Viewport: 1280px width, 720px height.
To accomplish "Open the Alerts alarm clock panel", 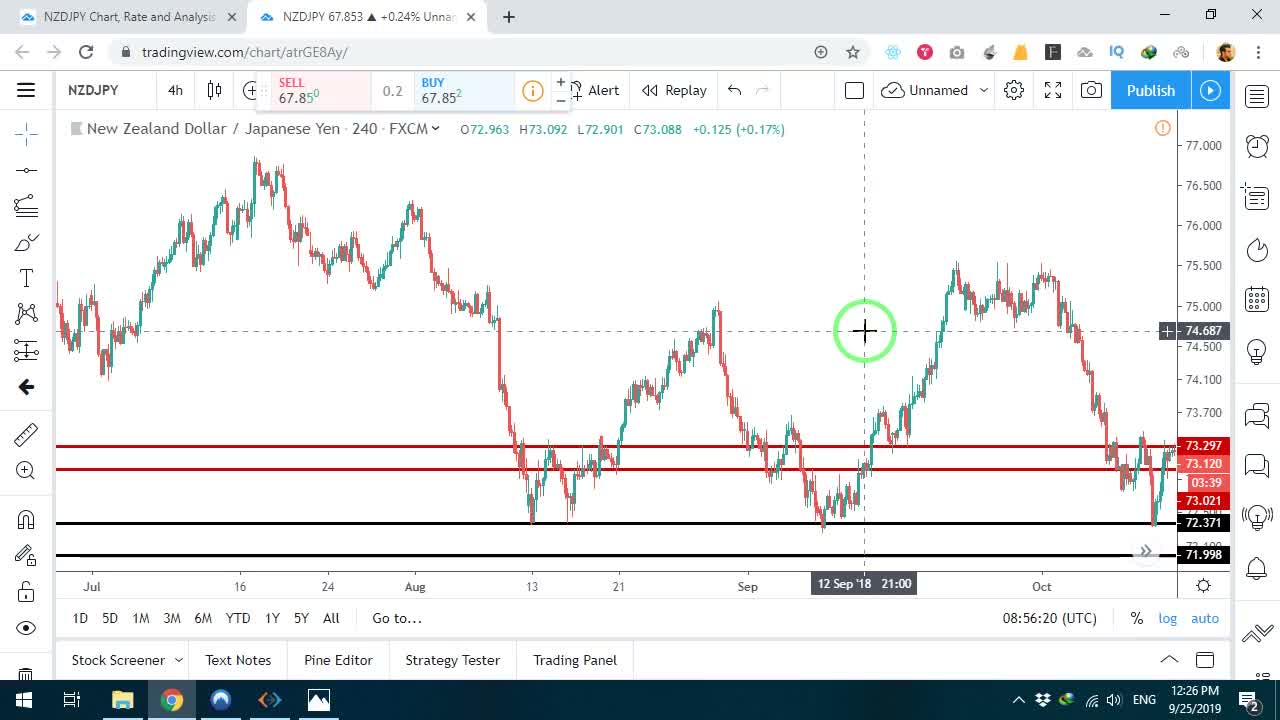I will pyautogui.click(x=1257, y=146).
